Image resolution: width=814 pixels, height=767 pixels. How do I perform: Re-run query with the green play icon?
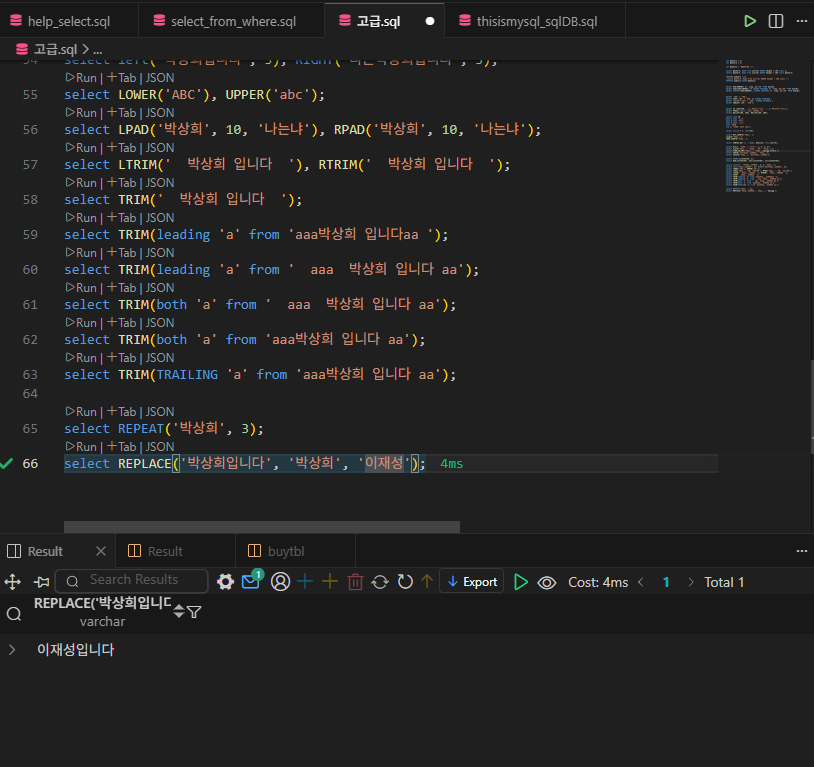pos(521,582)
